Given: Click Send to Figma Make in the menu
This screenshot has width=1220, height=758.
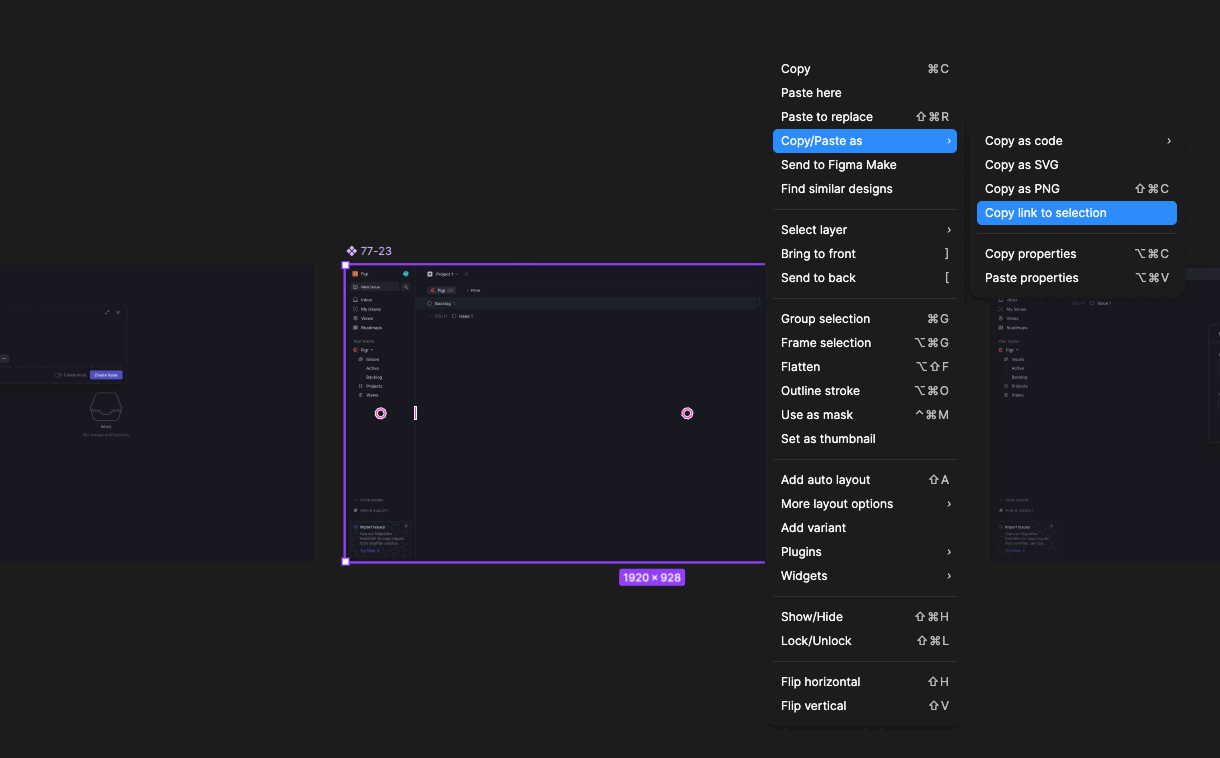Looking at the screenshot, I should click(x=837, y=164).
